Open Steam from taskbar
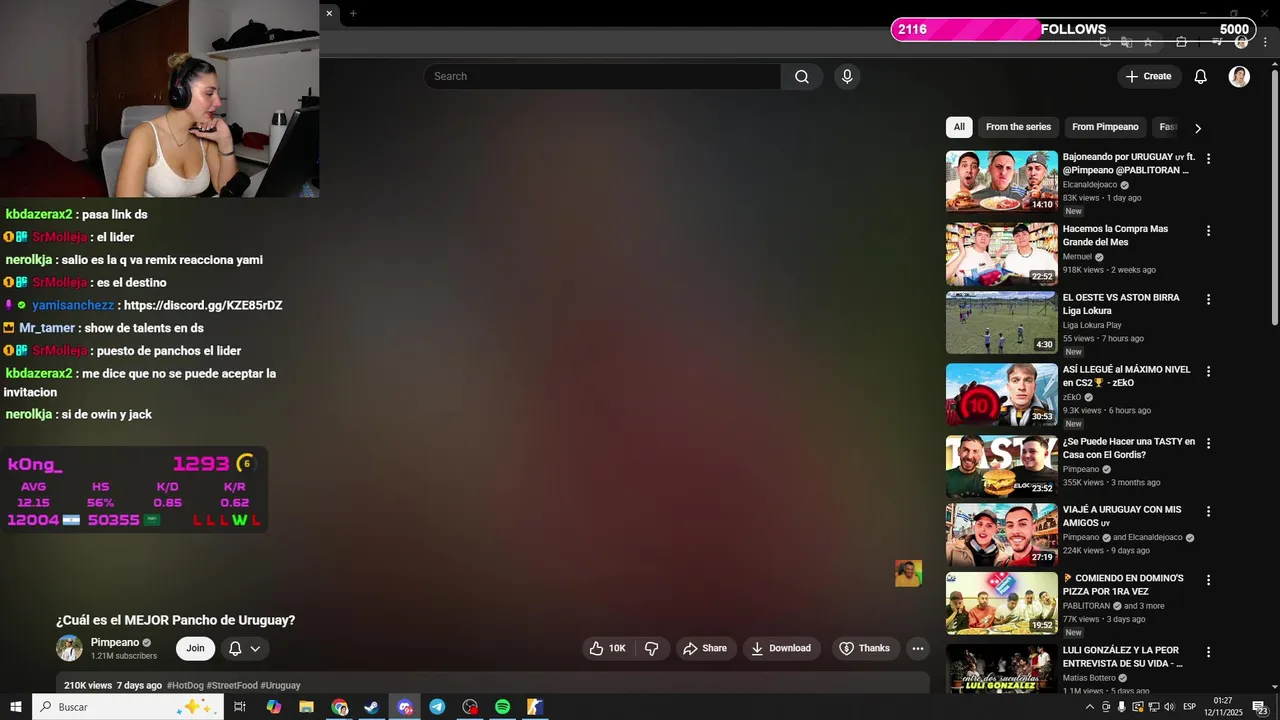 click(x=371, y=707)
